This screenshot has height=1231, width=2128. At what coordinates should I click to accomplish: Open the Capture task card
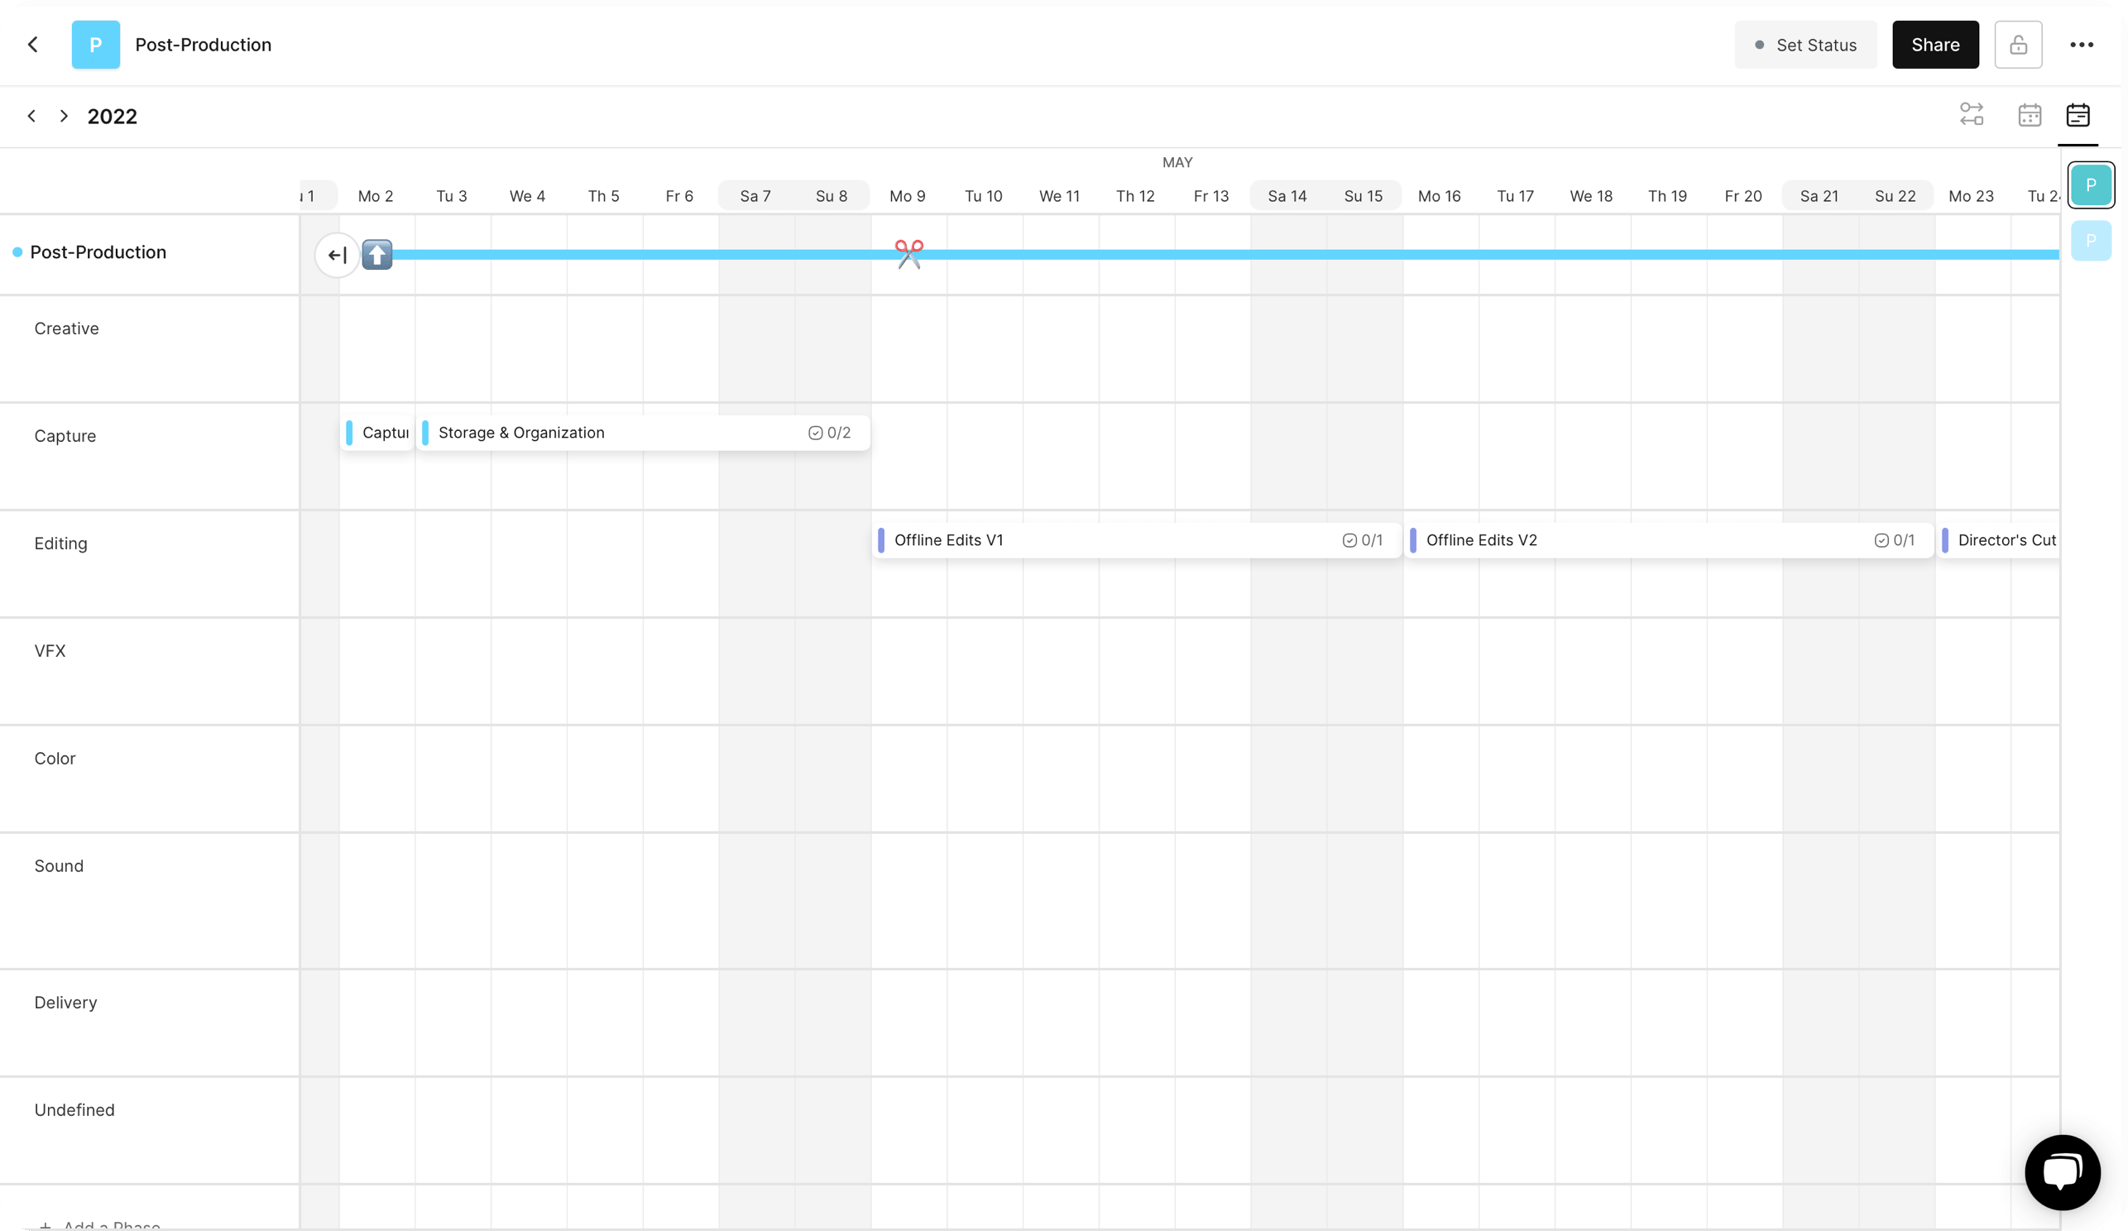[x=378, y=433]
